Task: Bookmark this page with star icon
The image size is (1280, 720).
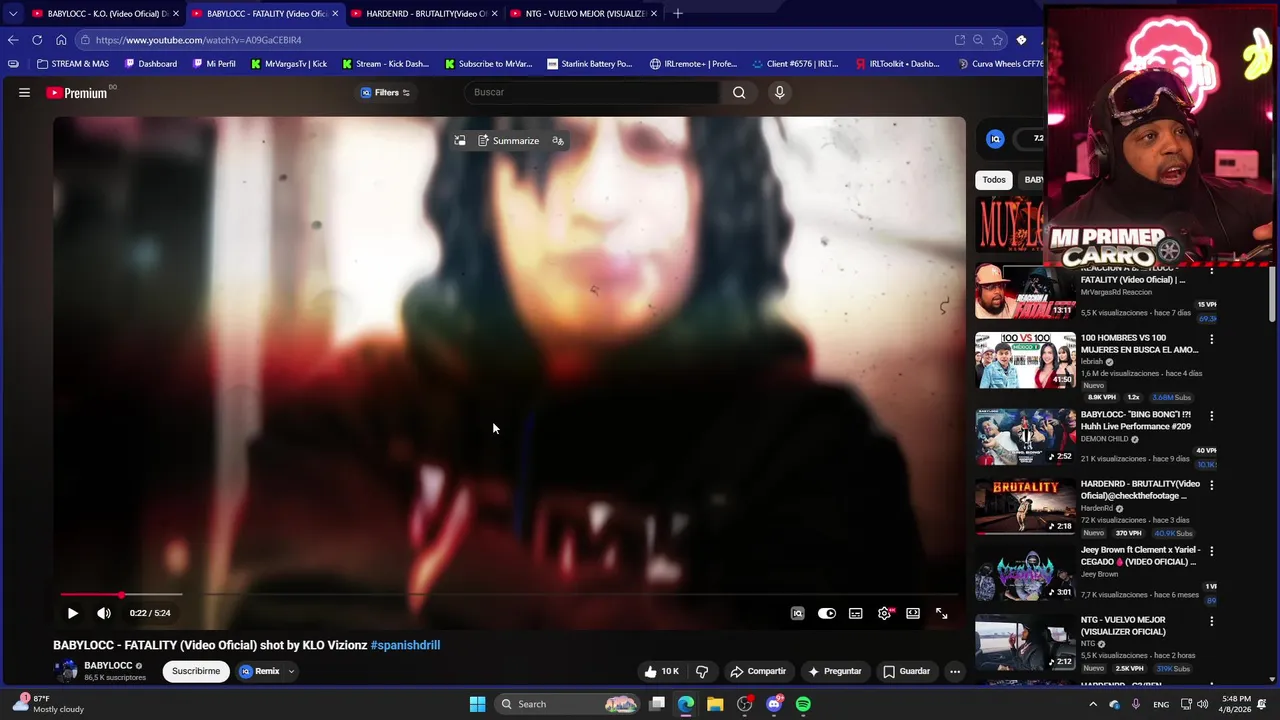Action: [997, 40]
